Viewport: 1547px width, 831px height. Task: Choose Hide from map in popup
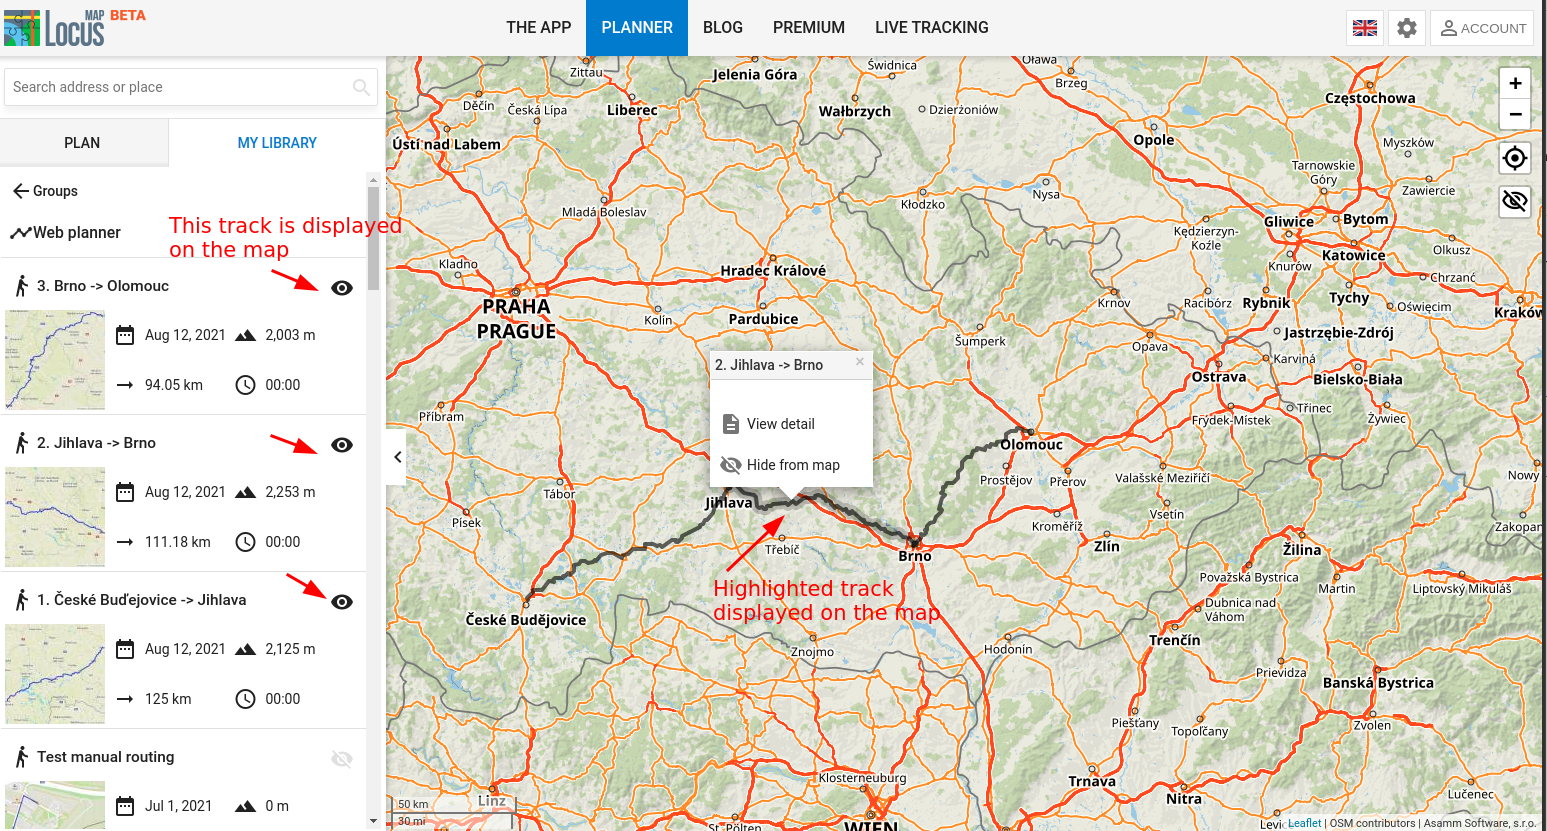[792, 465]
